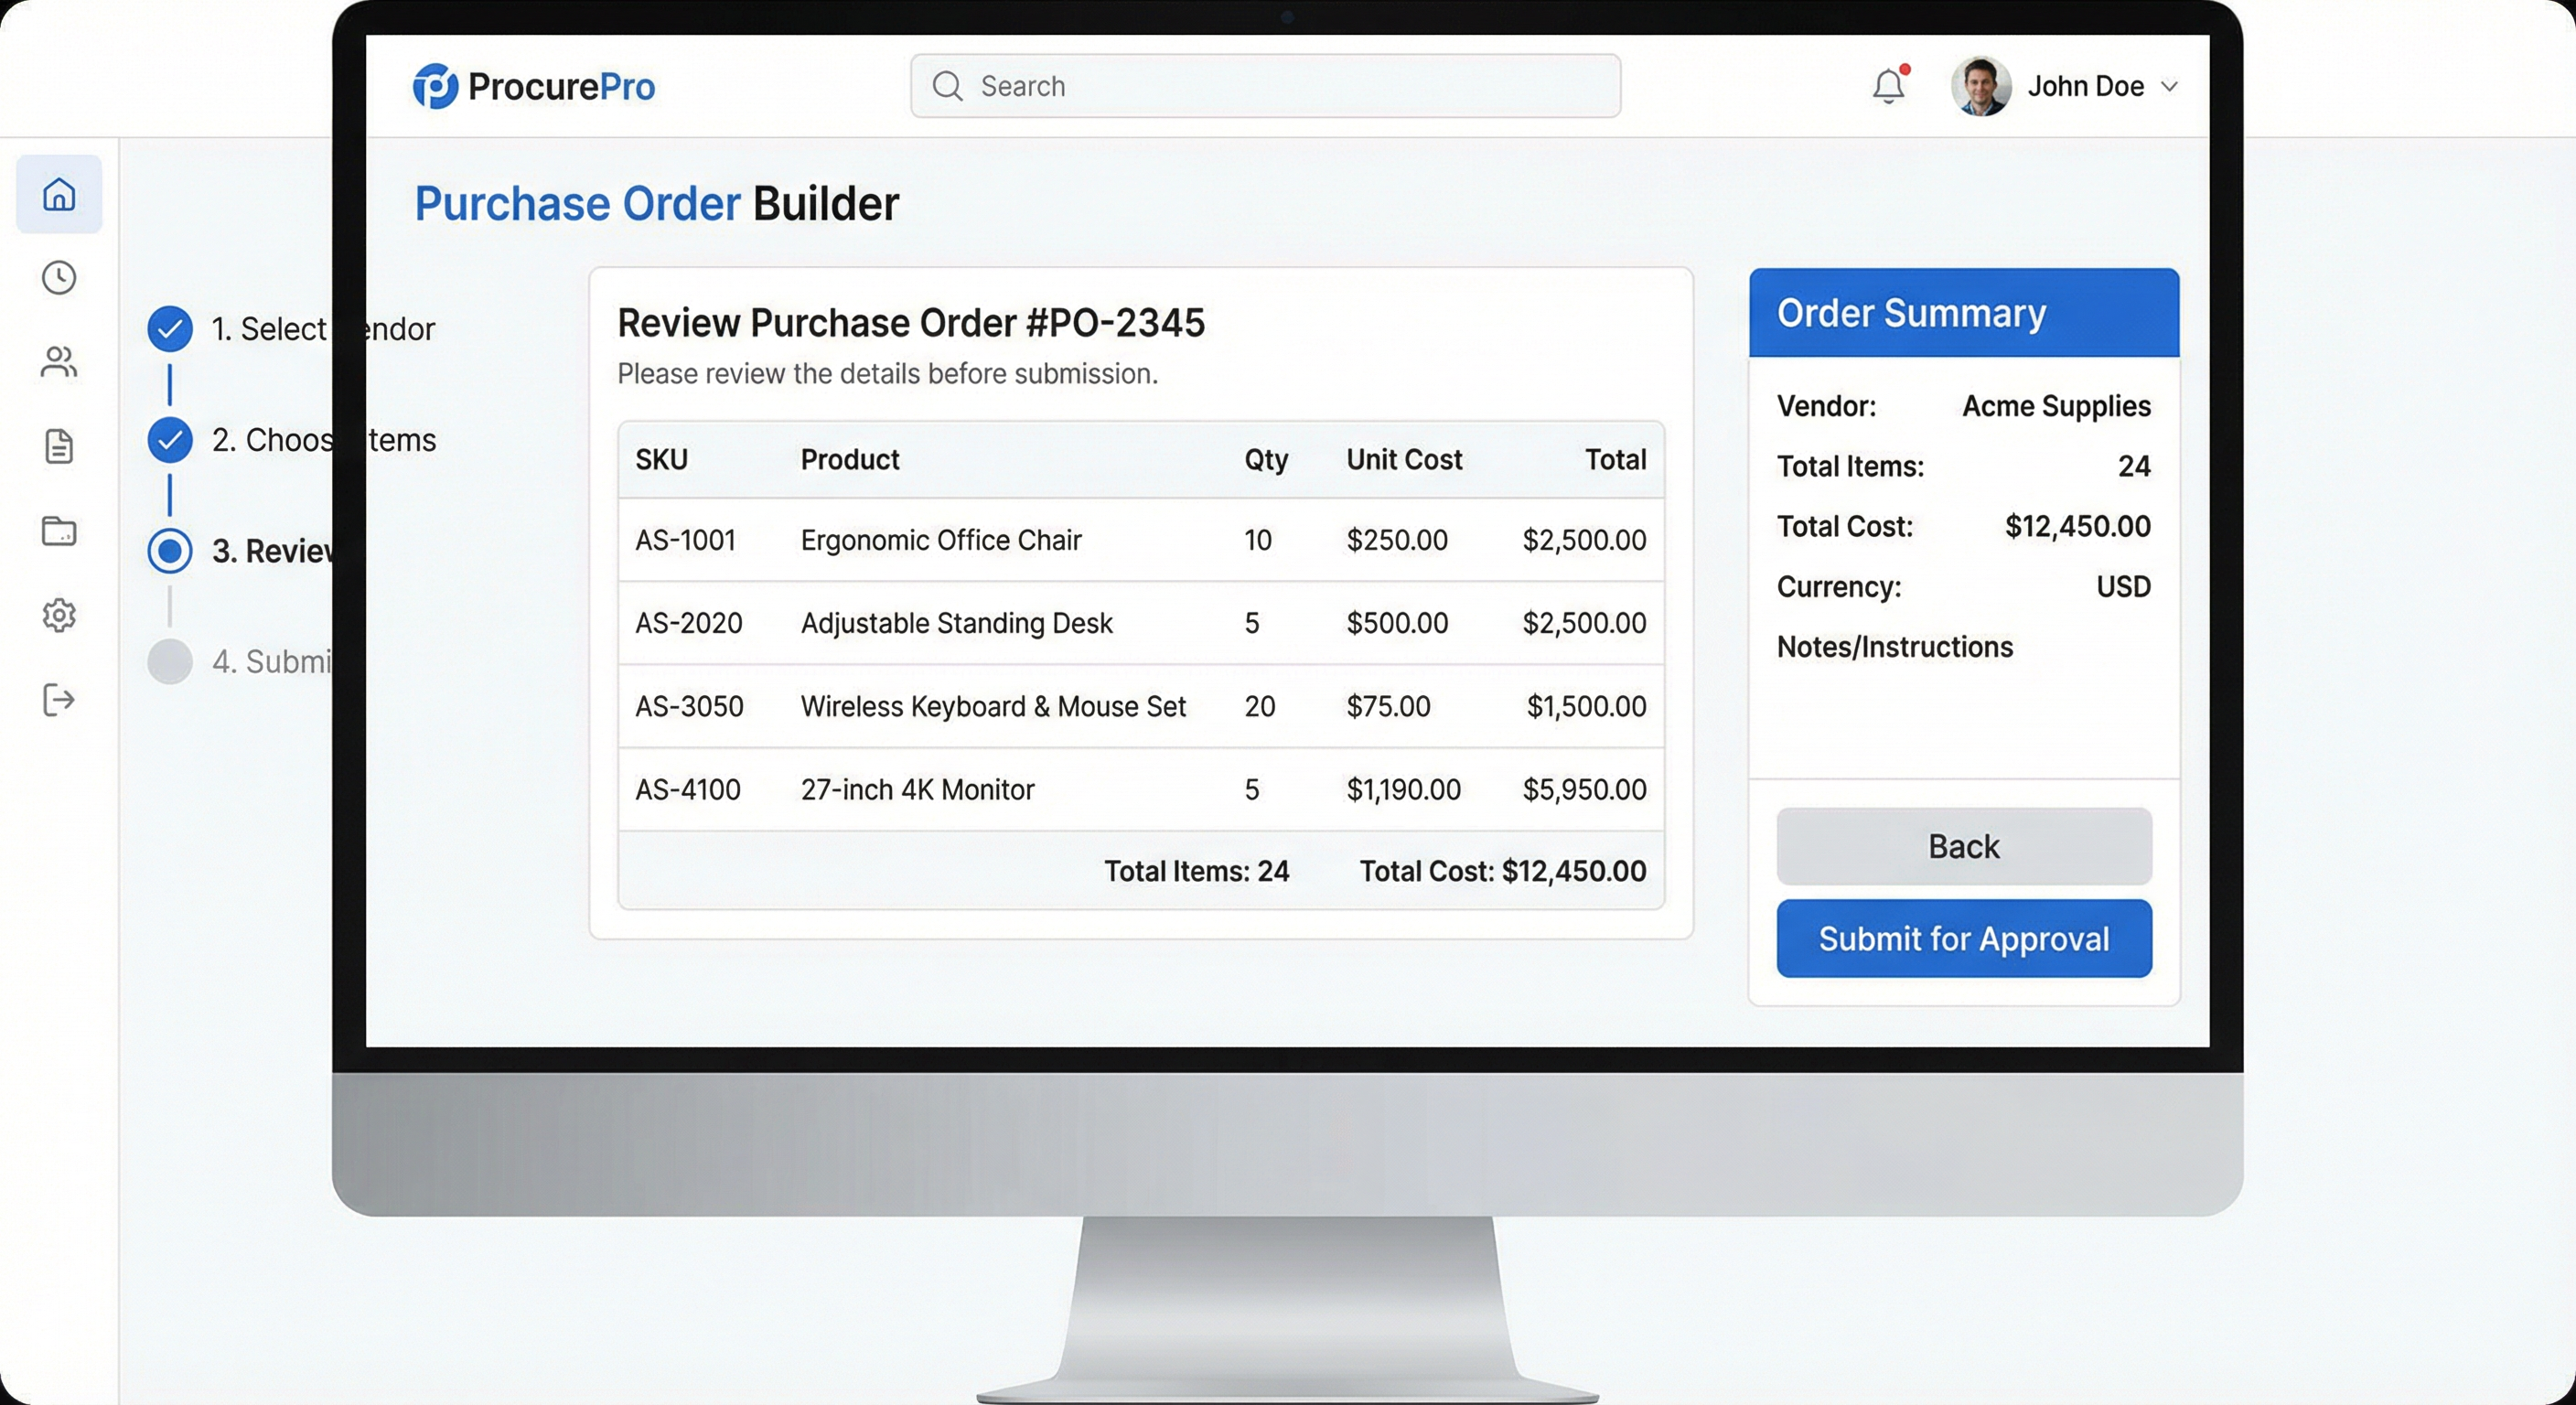Click John Doe's profile picture
Viewport: 2576px width, 1405px height.
tap(1981, 86)
